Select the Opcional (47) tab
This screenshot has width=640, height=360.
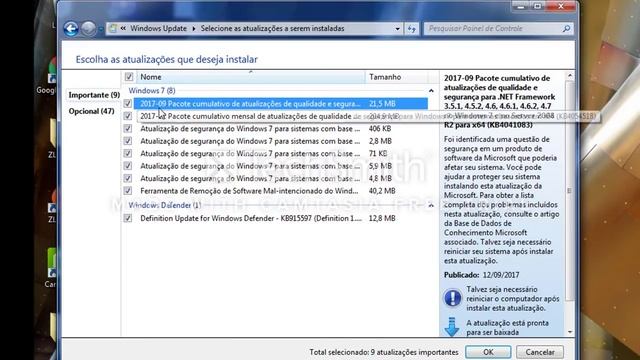coord(91,111)
